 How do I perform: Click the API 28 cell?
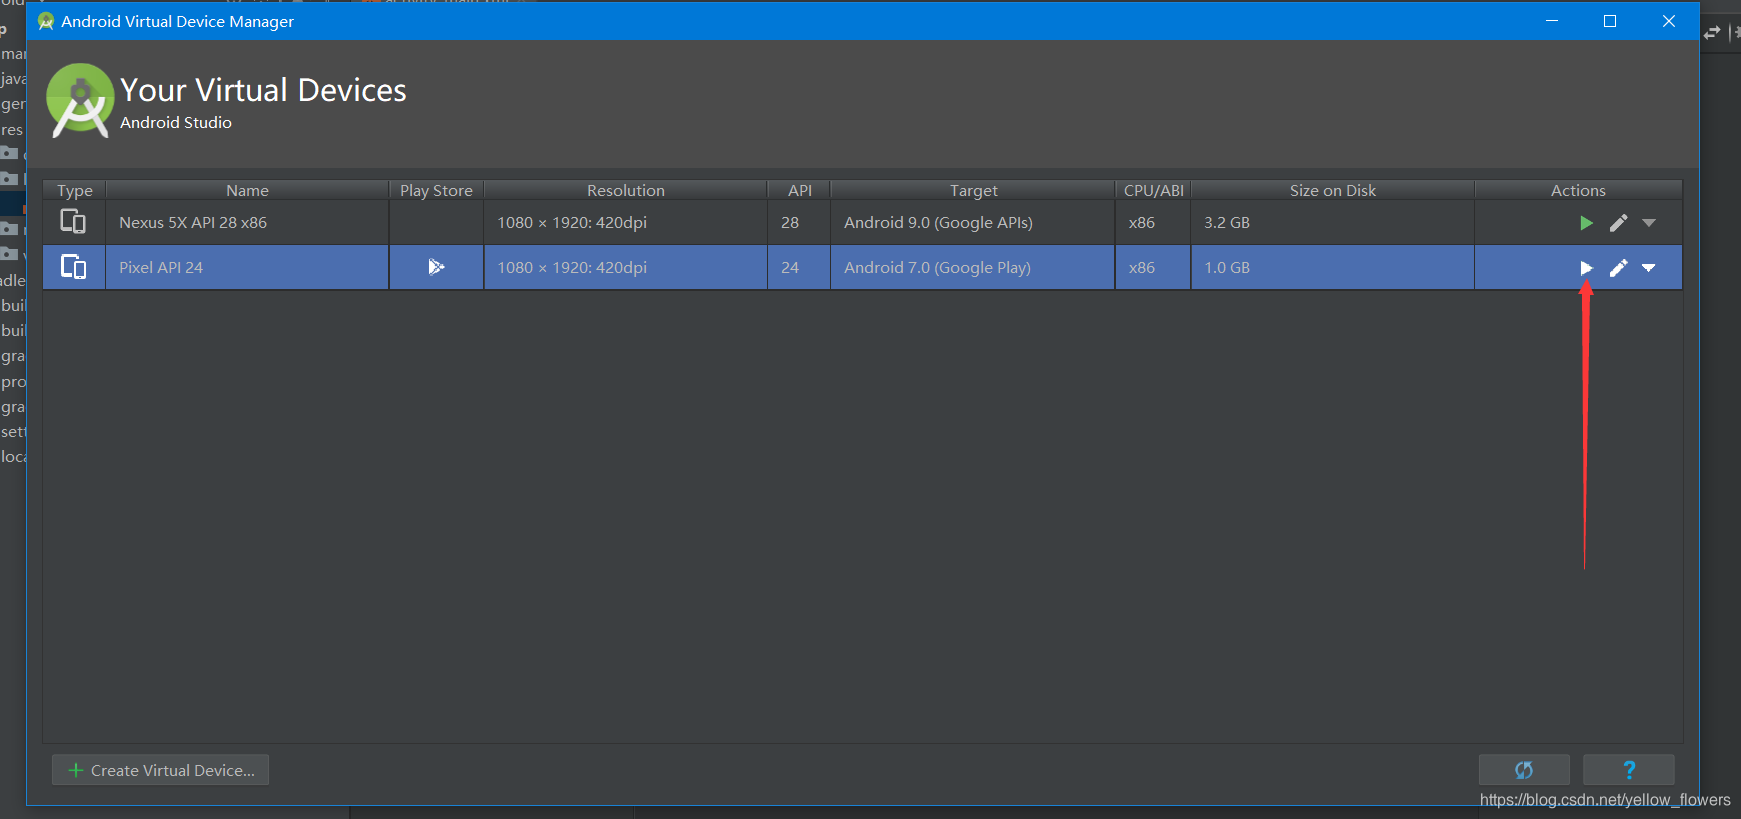pyautogui.click(x=799, y=222)
